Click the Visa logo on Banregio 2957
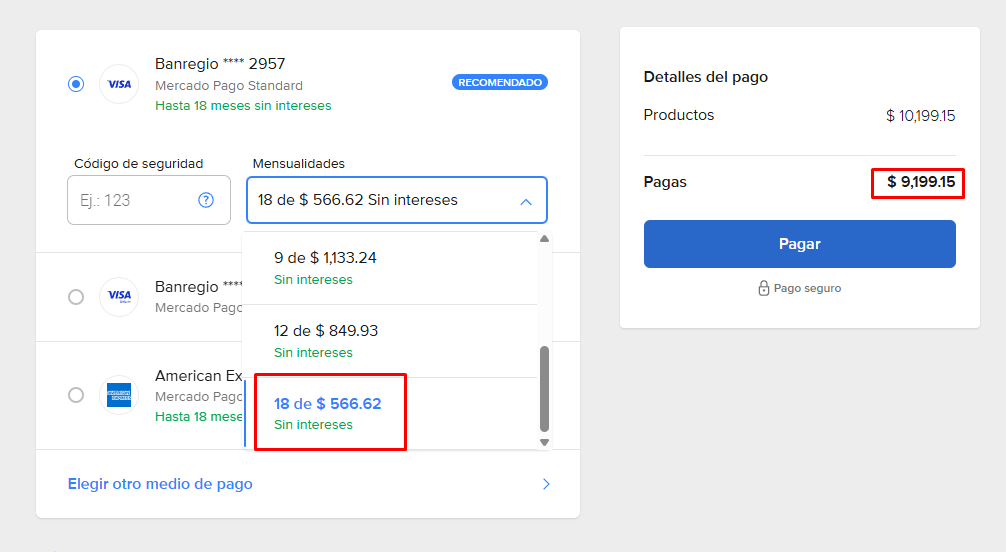 119,84
